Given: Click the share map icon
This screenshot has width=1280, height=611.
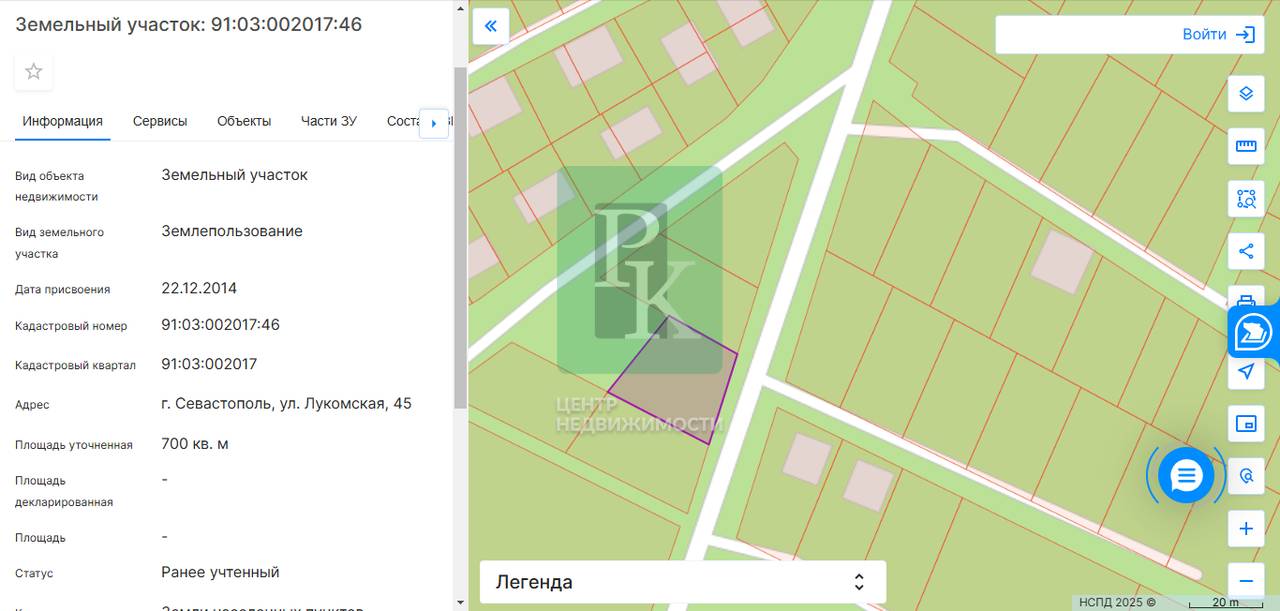Looking at the screenshot, I should point(1246,251).
